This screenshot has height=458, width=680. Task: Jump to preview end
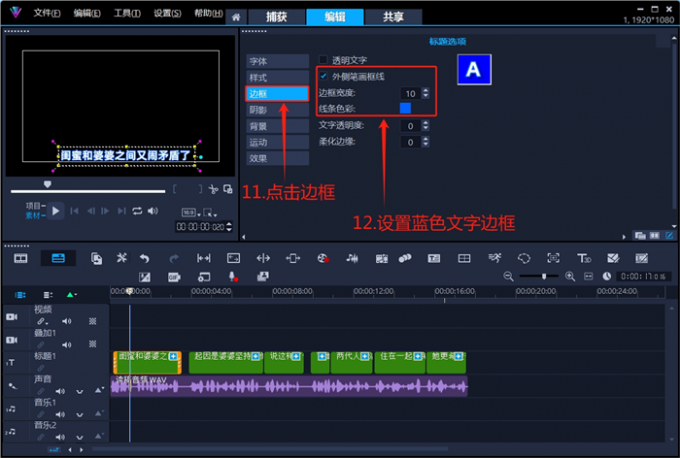(121, 211)
